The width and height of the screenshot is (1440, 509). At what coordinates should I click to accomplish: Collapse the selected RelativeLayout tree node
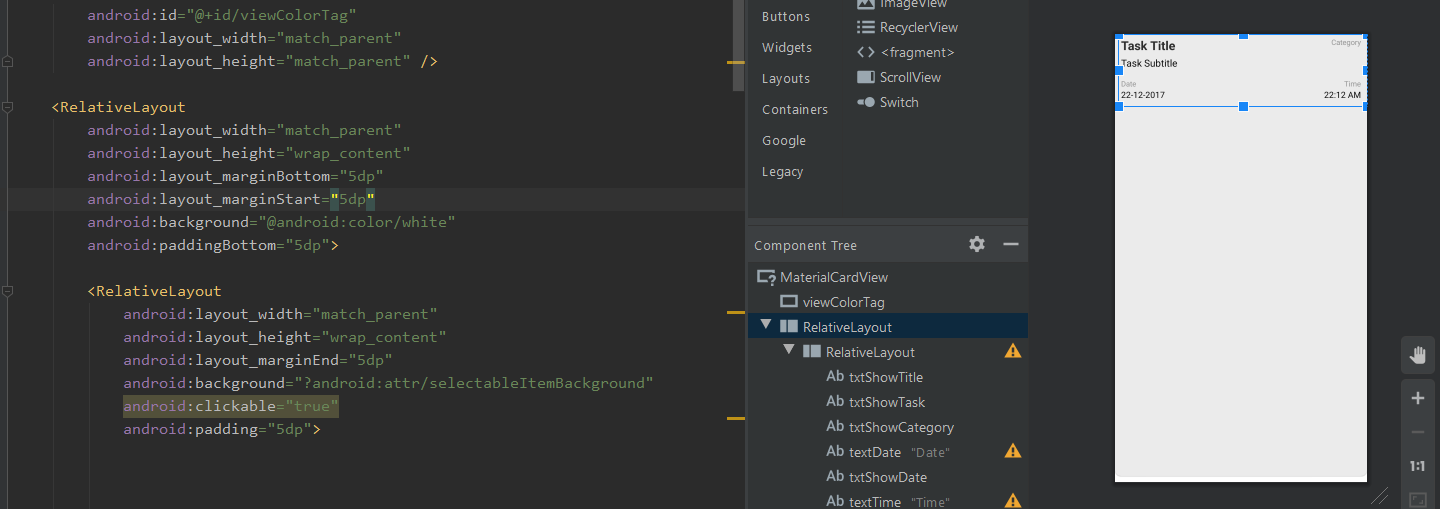pyautogui.click(x=766, y=326)
